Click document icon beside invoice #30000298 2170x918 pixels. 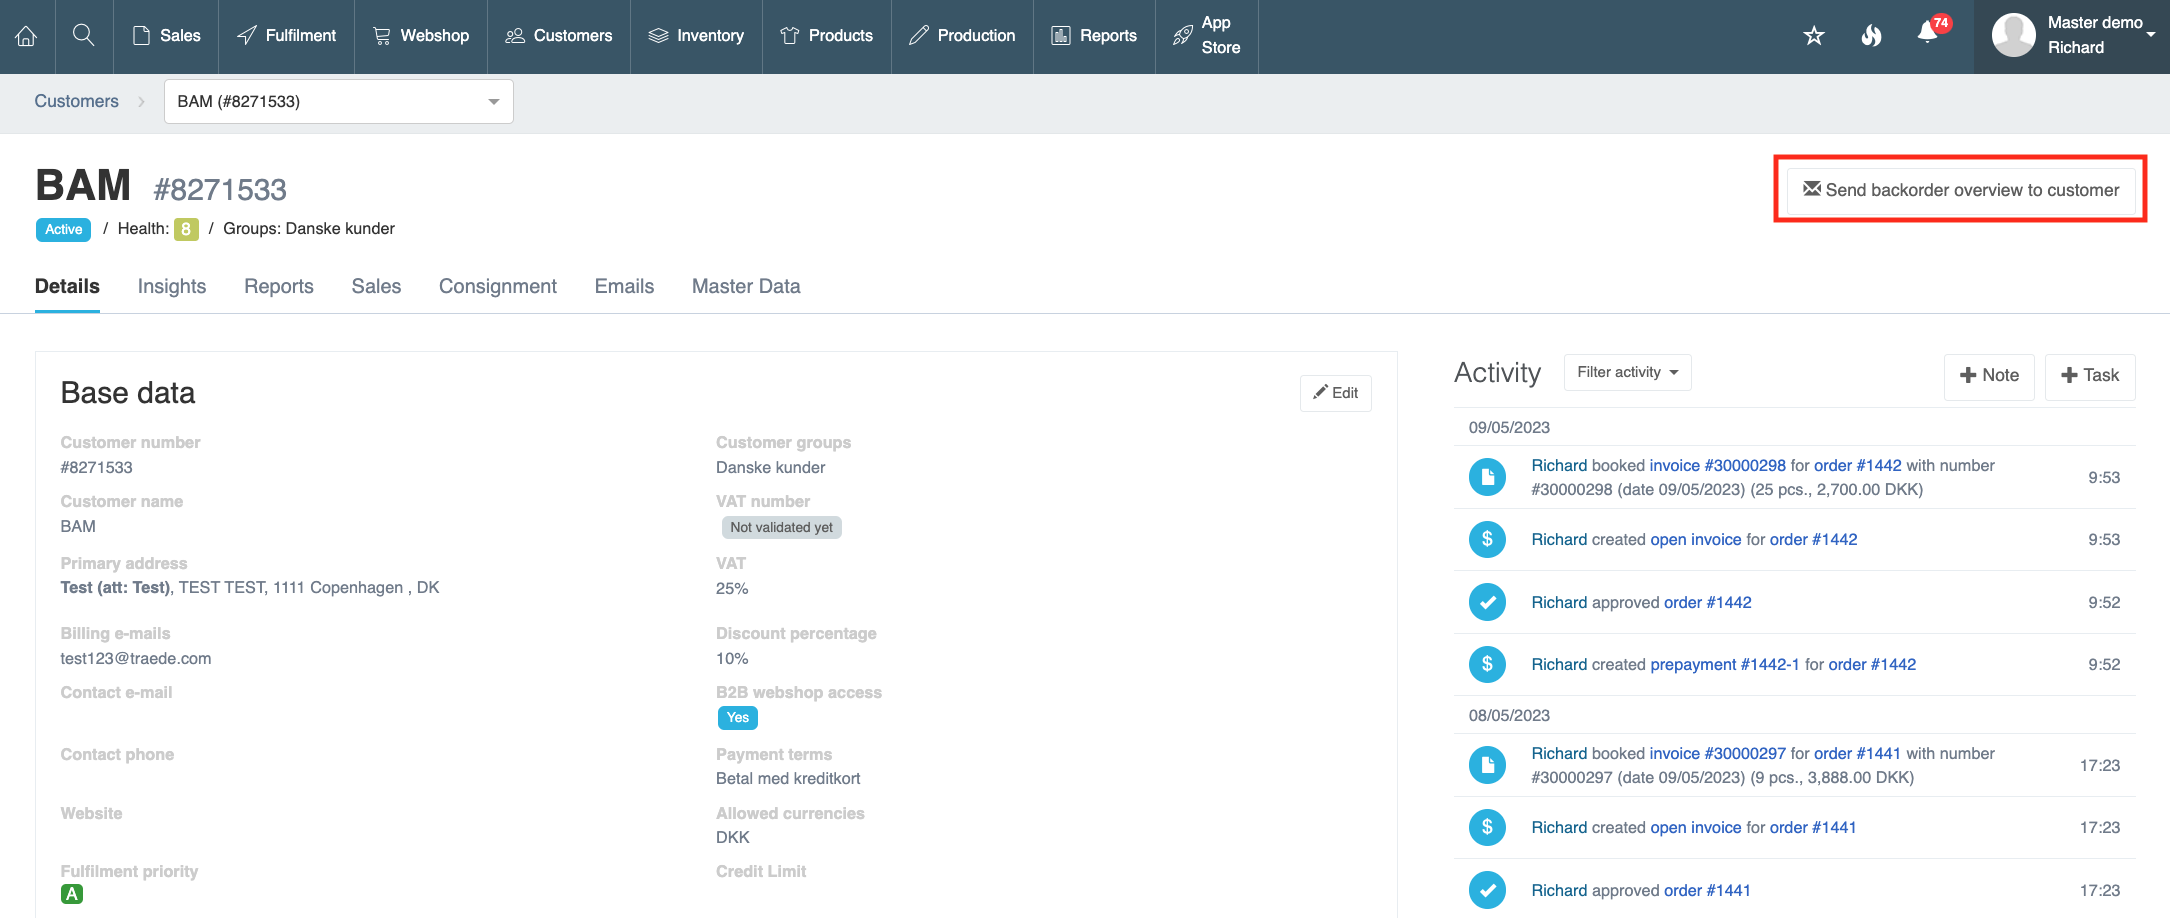1487,477
